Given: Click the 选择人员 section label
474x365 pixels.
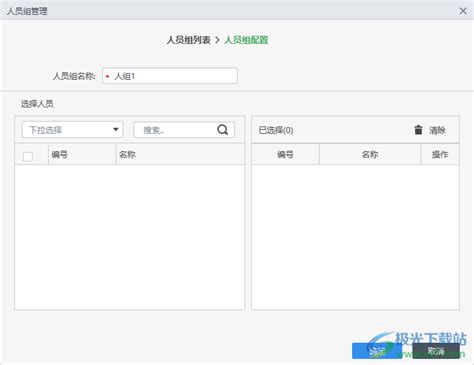Looking at the screenshot, I should coord(37,104).
